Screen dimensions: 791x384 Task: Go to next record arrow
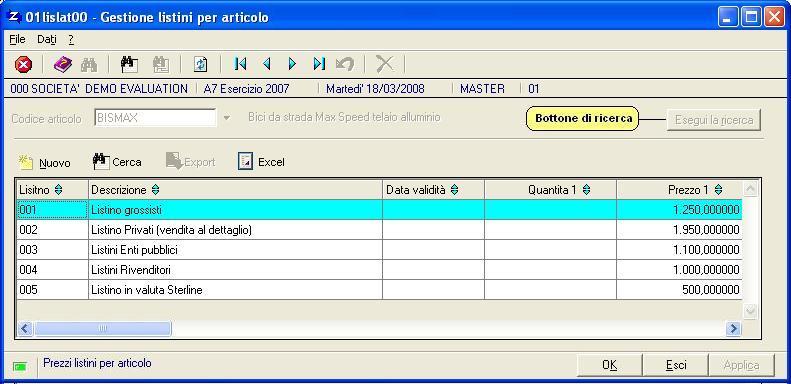[292, 64]
